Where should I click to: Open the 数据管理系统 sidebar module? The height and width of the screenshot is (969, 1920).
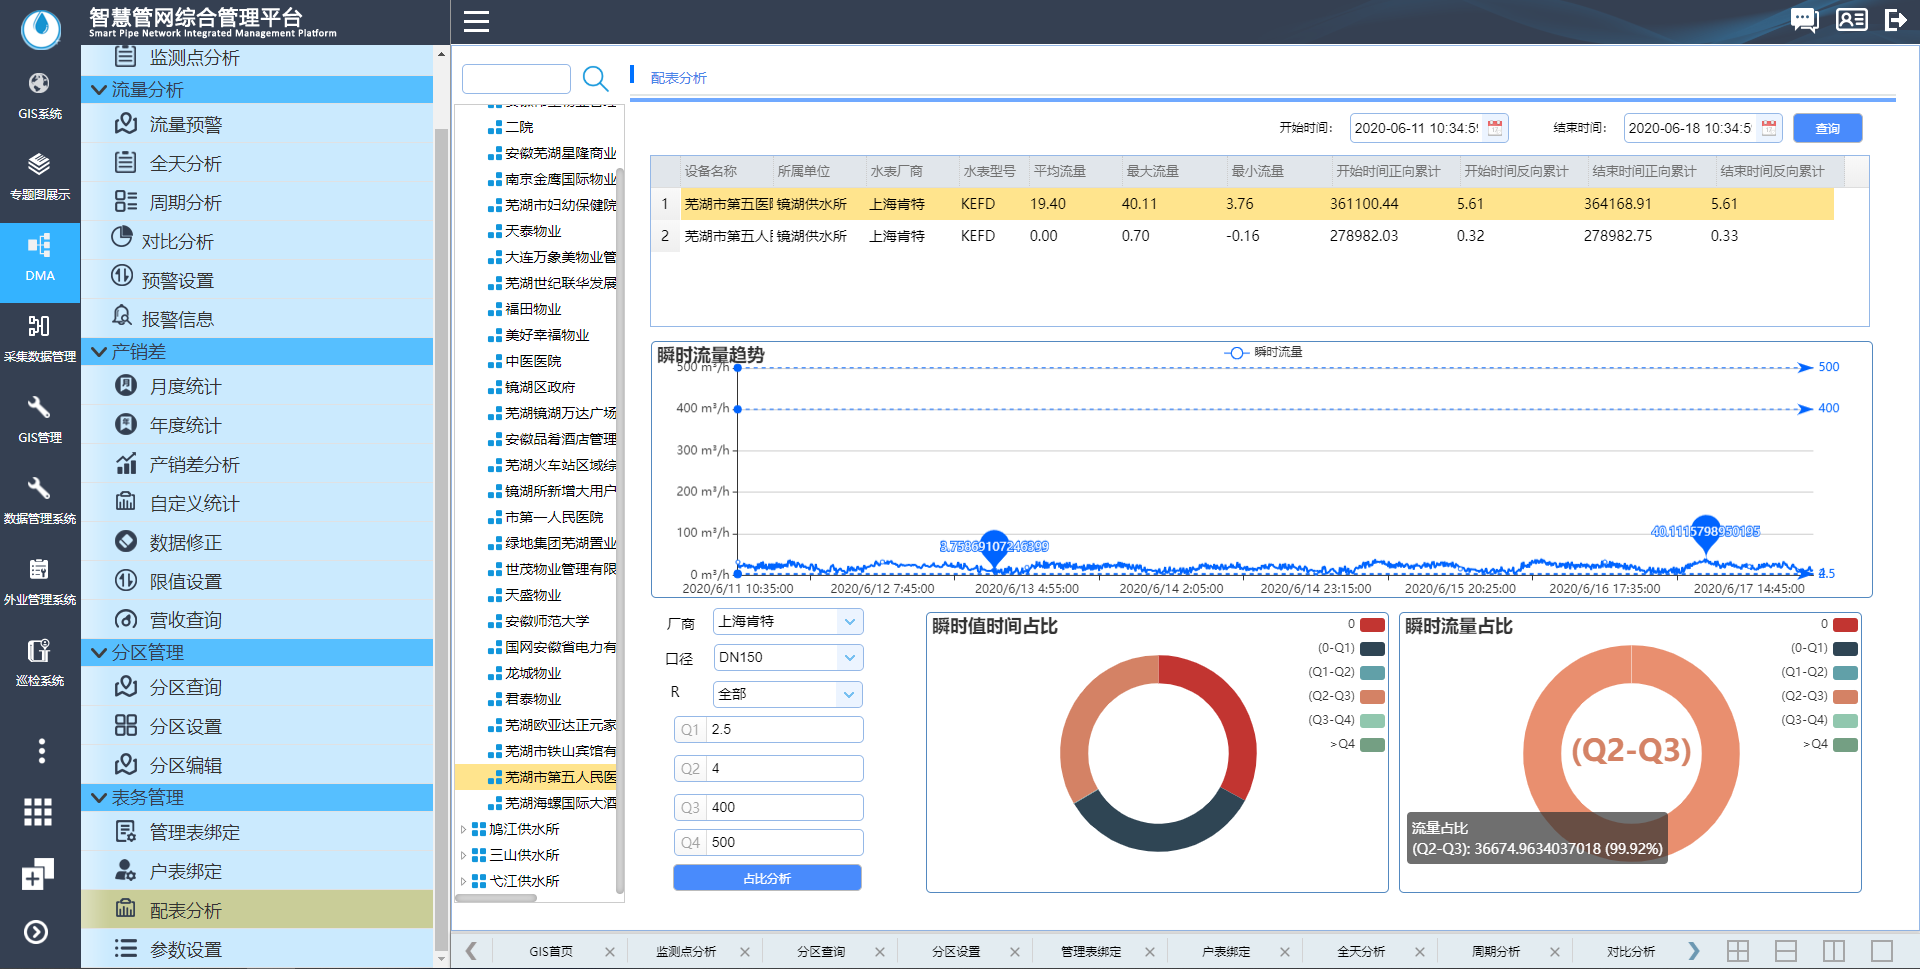coord(40,502)
